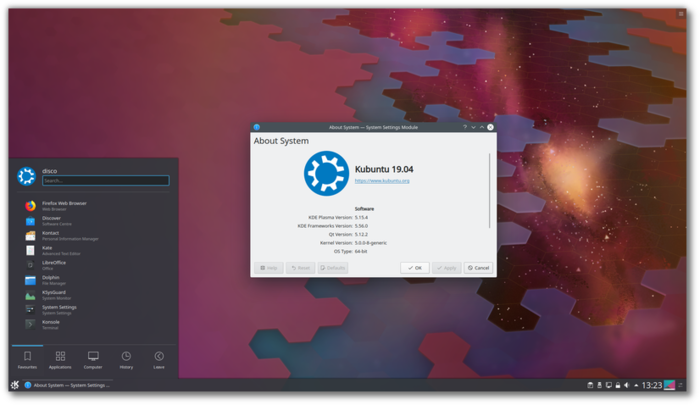Screen dimensions: 700x405
Task: Click the Help button in the dialog
Action: 269,268
